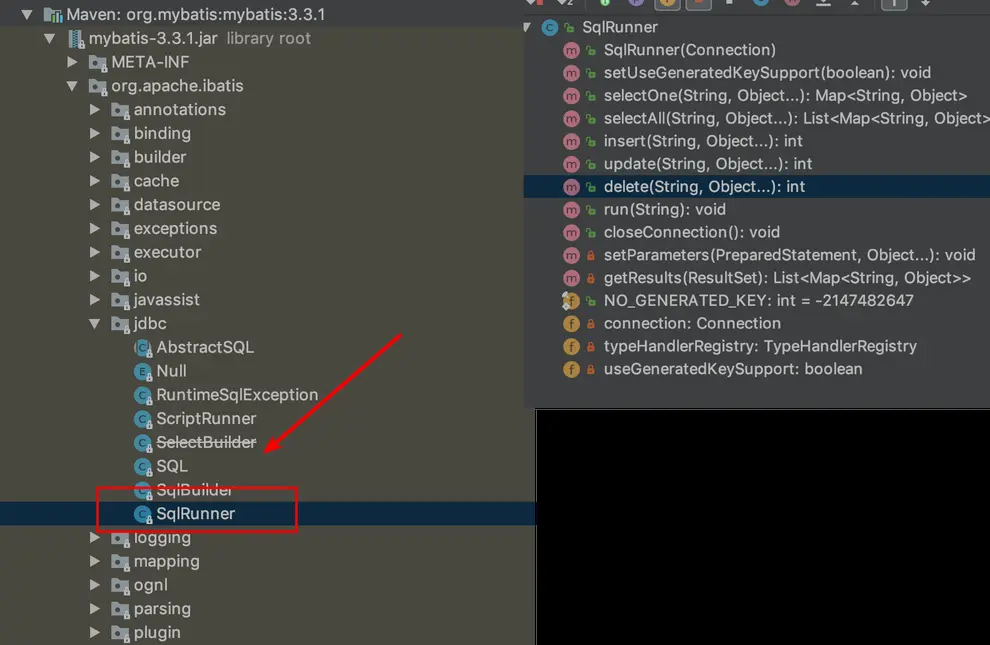Select getResults(ResultSet) method

tap(787, 278)
